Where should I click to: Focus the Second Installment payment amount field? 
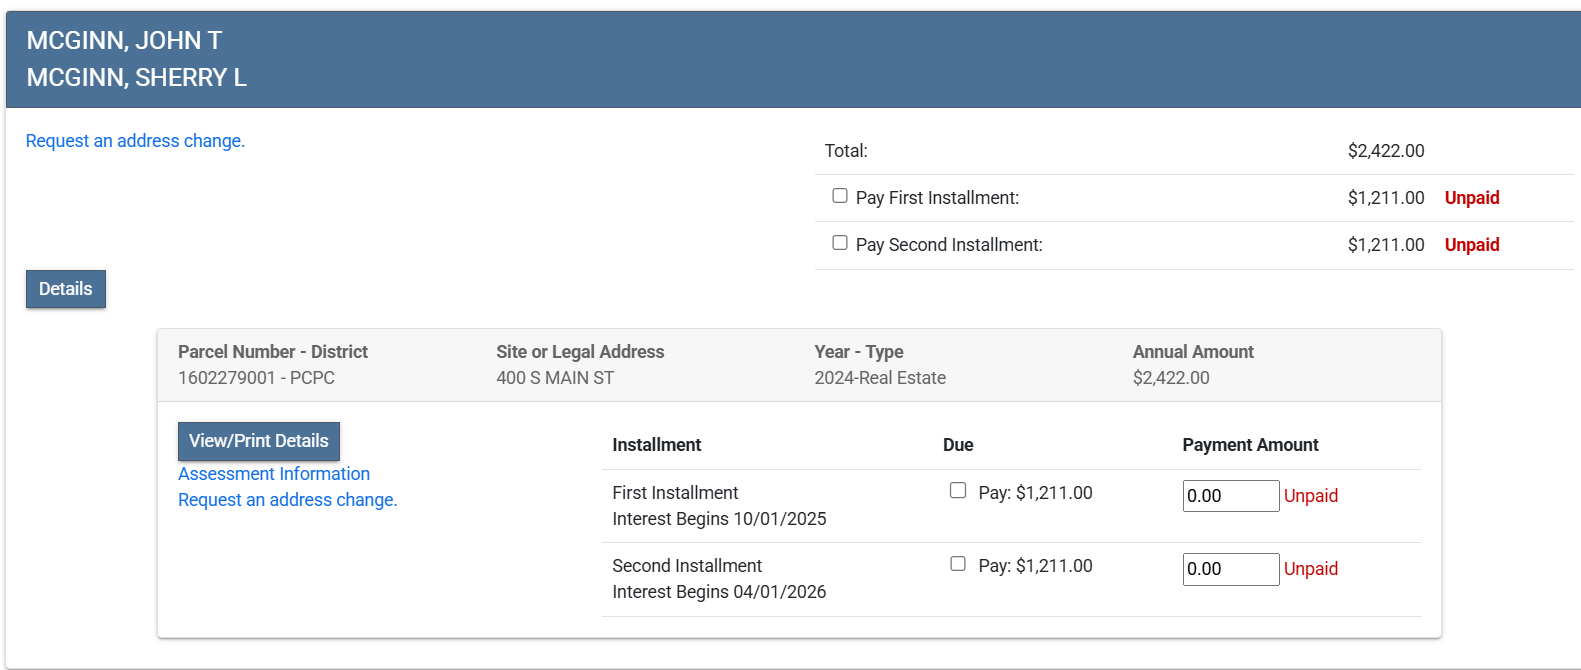(x=1230, y=569)
